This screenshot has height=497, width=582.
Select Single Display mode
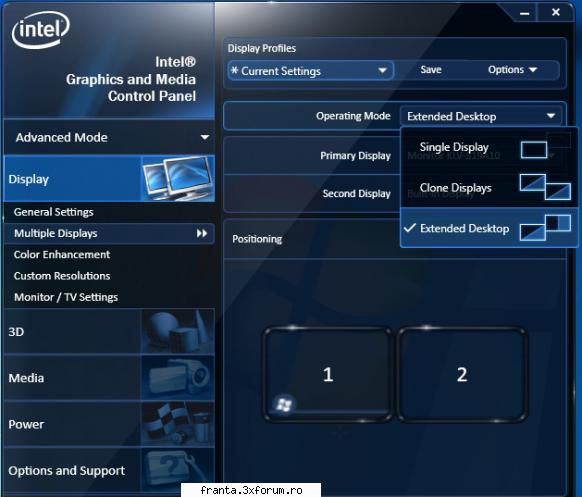(x=489, y=147)
